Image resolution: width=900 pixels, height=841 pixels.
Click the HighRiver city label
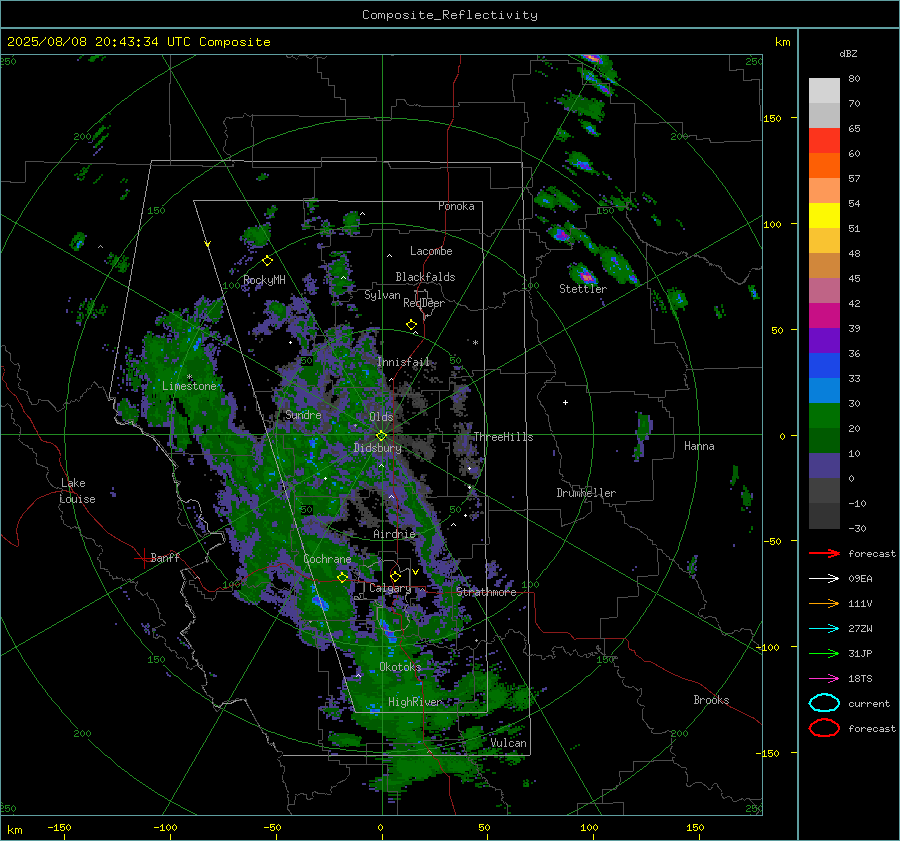(415, 702)
